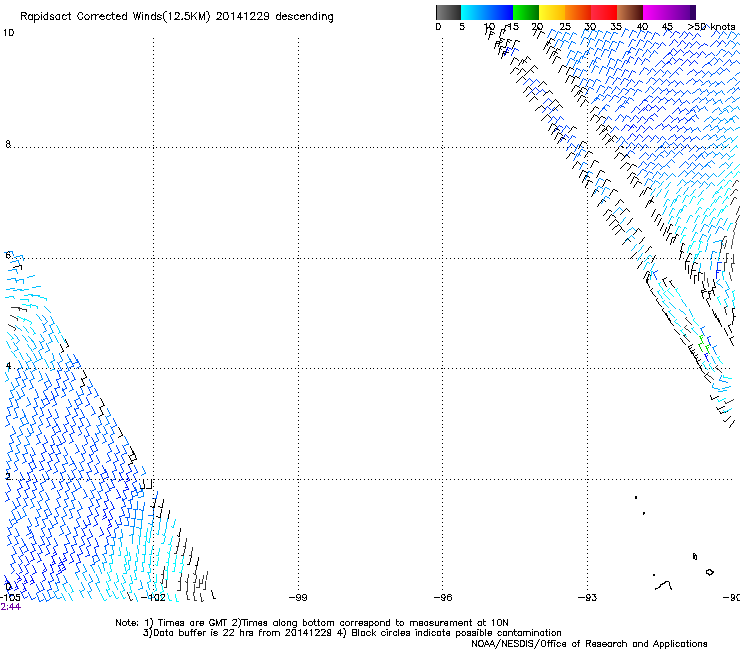Click the 'NOAA/NESDIS/Office of Research and Applications' credit
Screen dimensions: 740x650
[x=589, y=644]
